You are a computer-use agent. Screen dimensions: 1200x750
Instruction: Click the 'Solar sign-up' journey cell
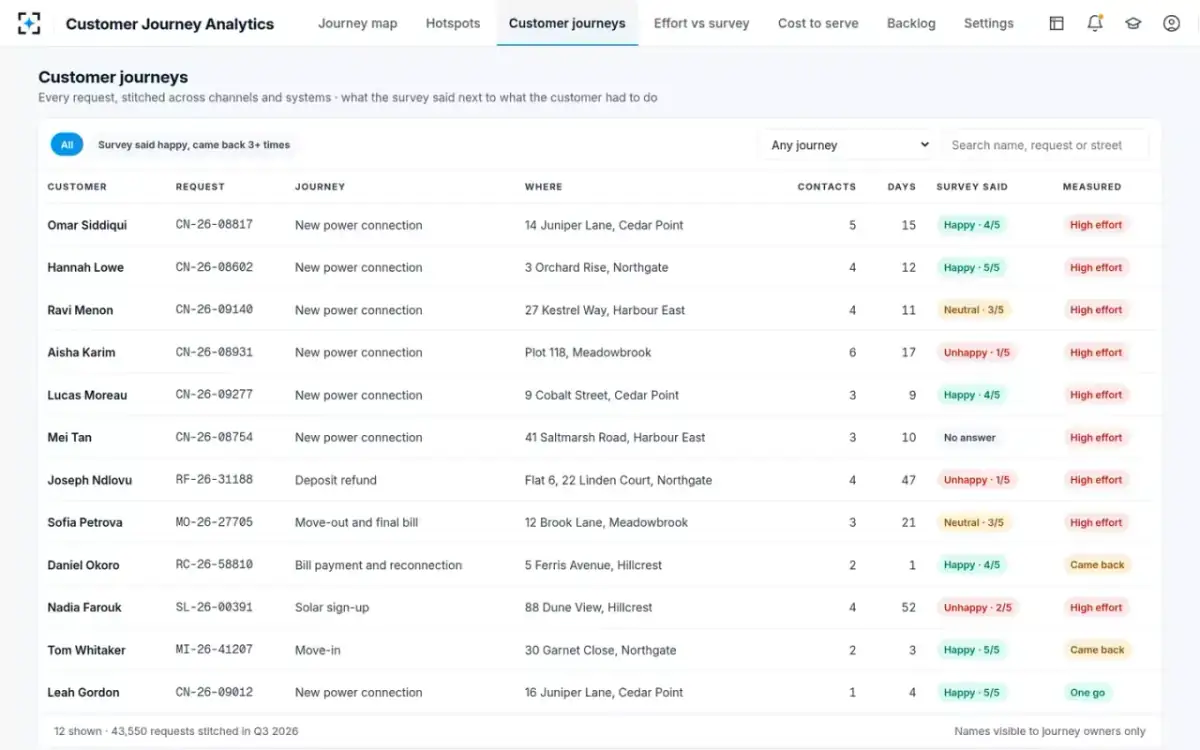tap(332, 607)
